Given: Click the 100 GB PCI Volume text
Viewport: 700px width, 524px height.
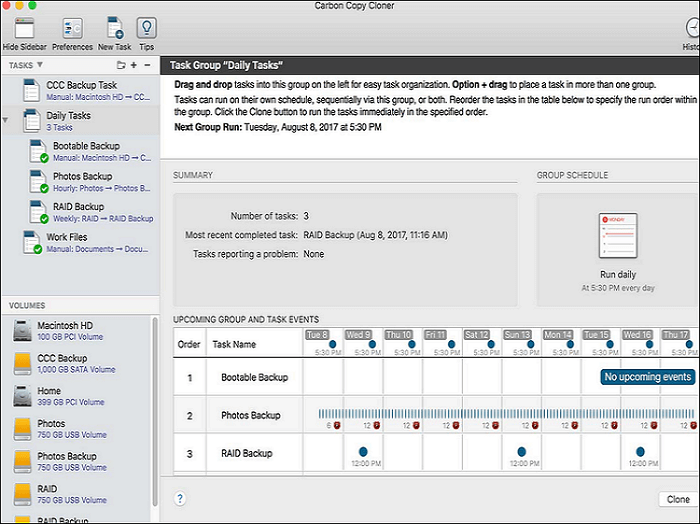Looking at the screenshot, I should (x=70, y=337).
